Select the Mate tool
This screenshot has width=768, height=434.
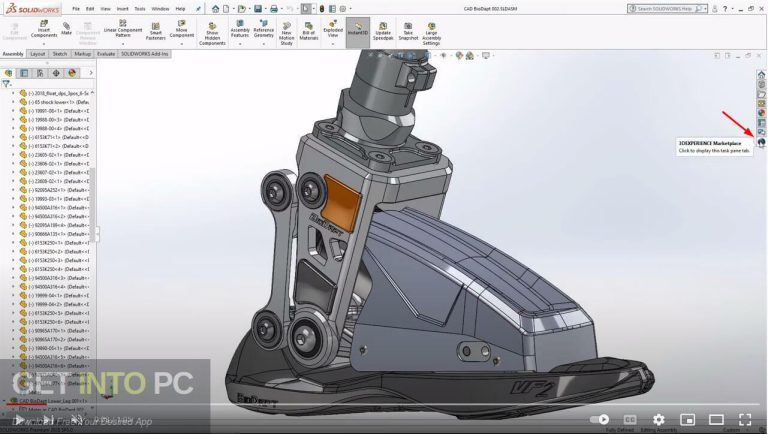(x=66, y=29)
